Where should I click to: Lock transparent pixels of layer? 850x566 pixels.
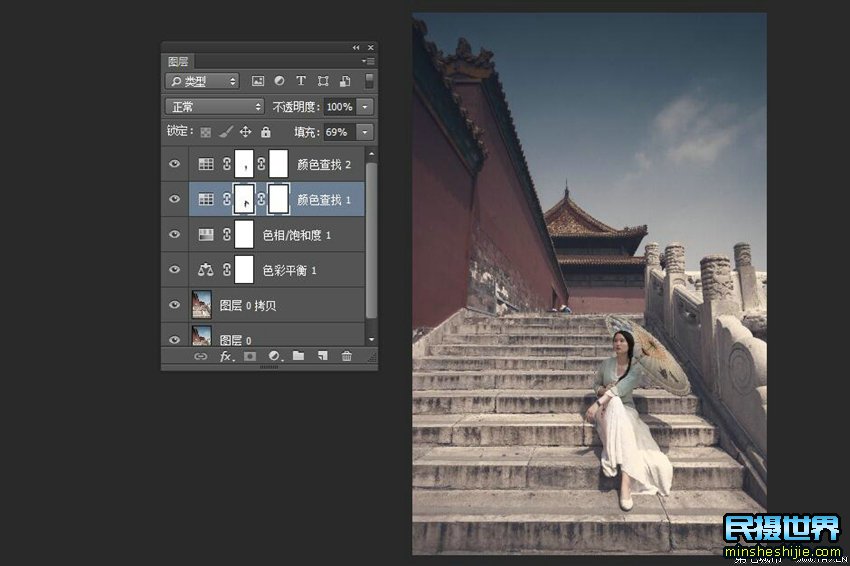coord(205,132)
